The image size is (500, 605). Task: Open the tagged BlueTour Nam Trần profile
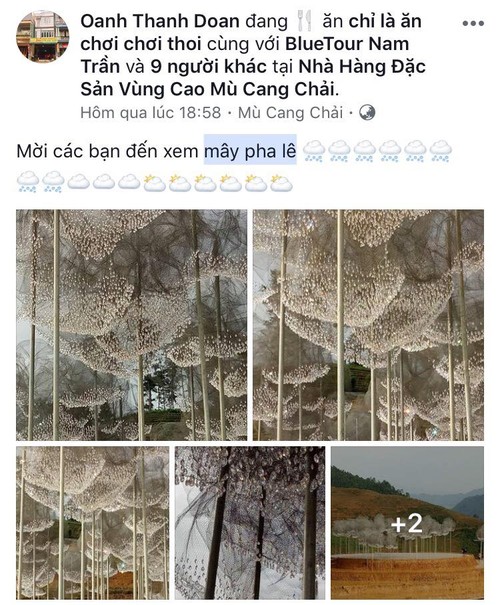point(245,55)
